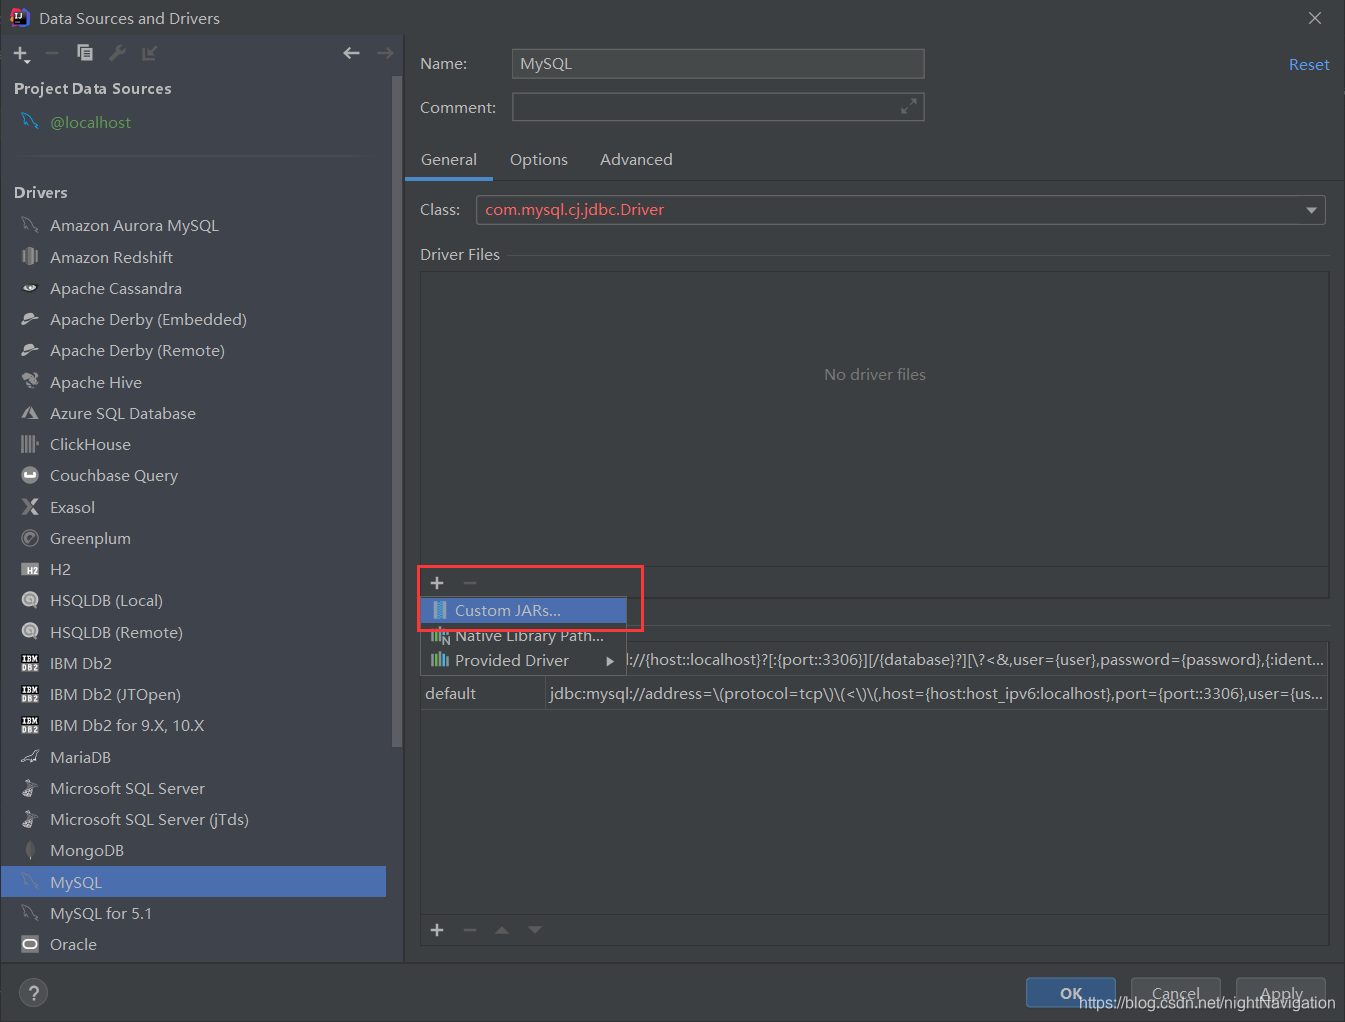Choose Native Library Path... menu item
1345x1022 pixels.
524,636
